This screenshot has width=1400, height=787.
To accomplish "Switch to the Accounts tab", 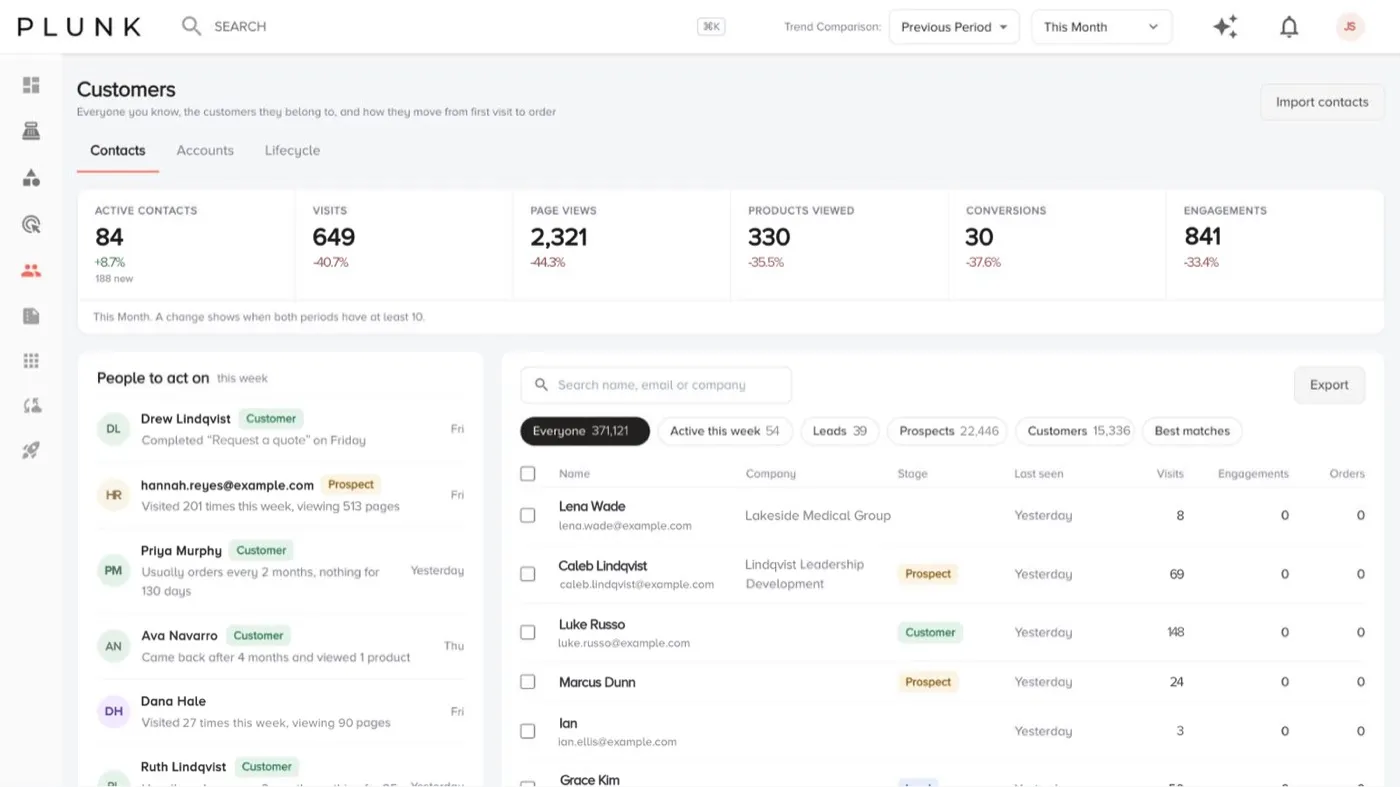I will coord(205,150).
